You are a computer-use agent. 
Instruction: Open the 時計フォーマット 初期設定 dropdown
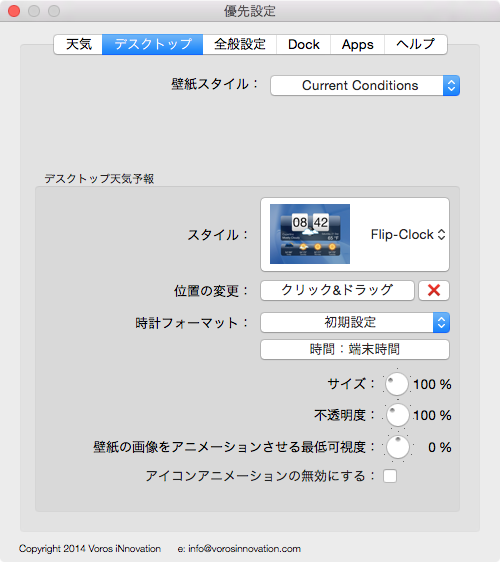click(x=355, y=323)
